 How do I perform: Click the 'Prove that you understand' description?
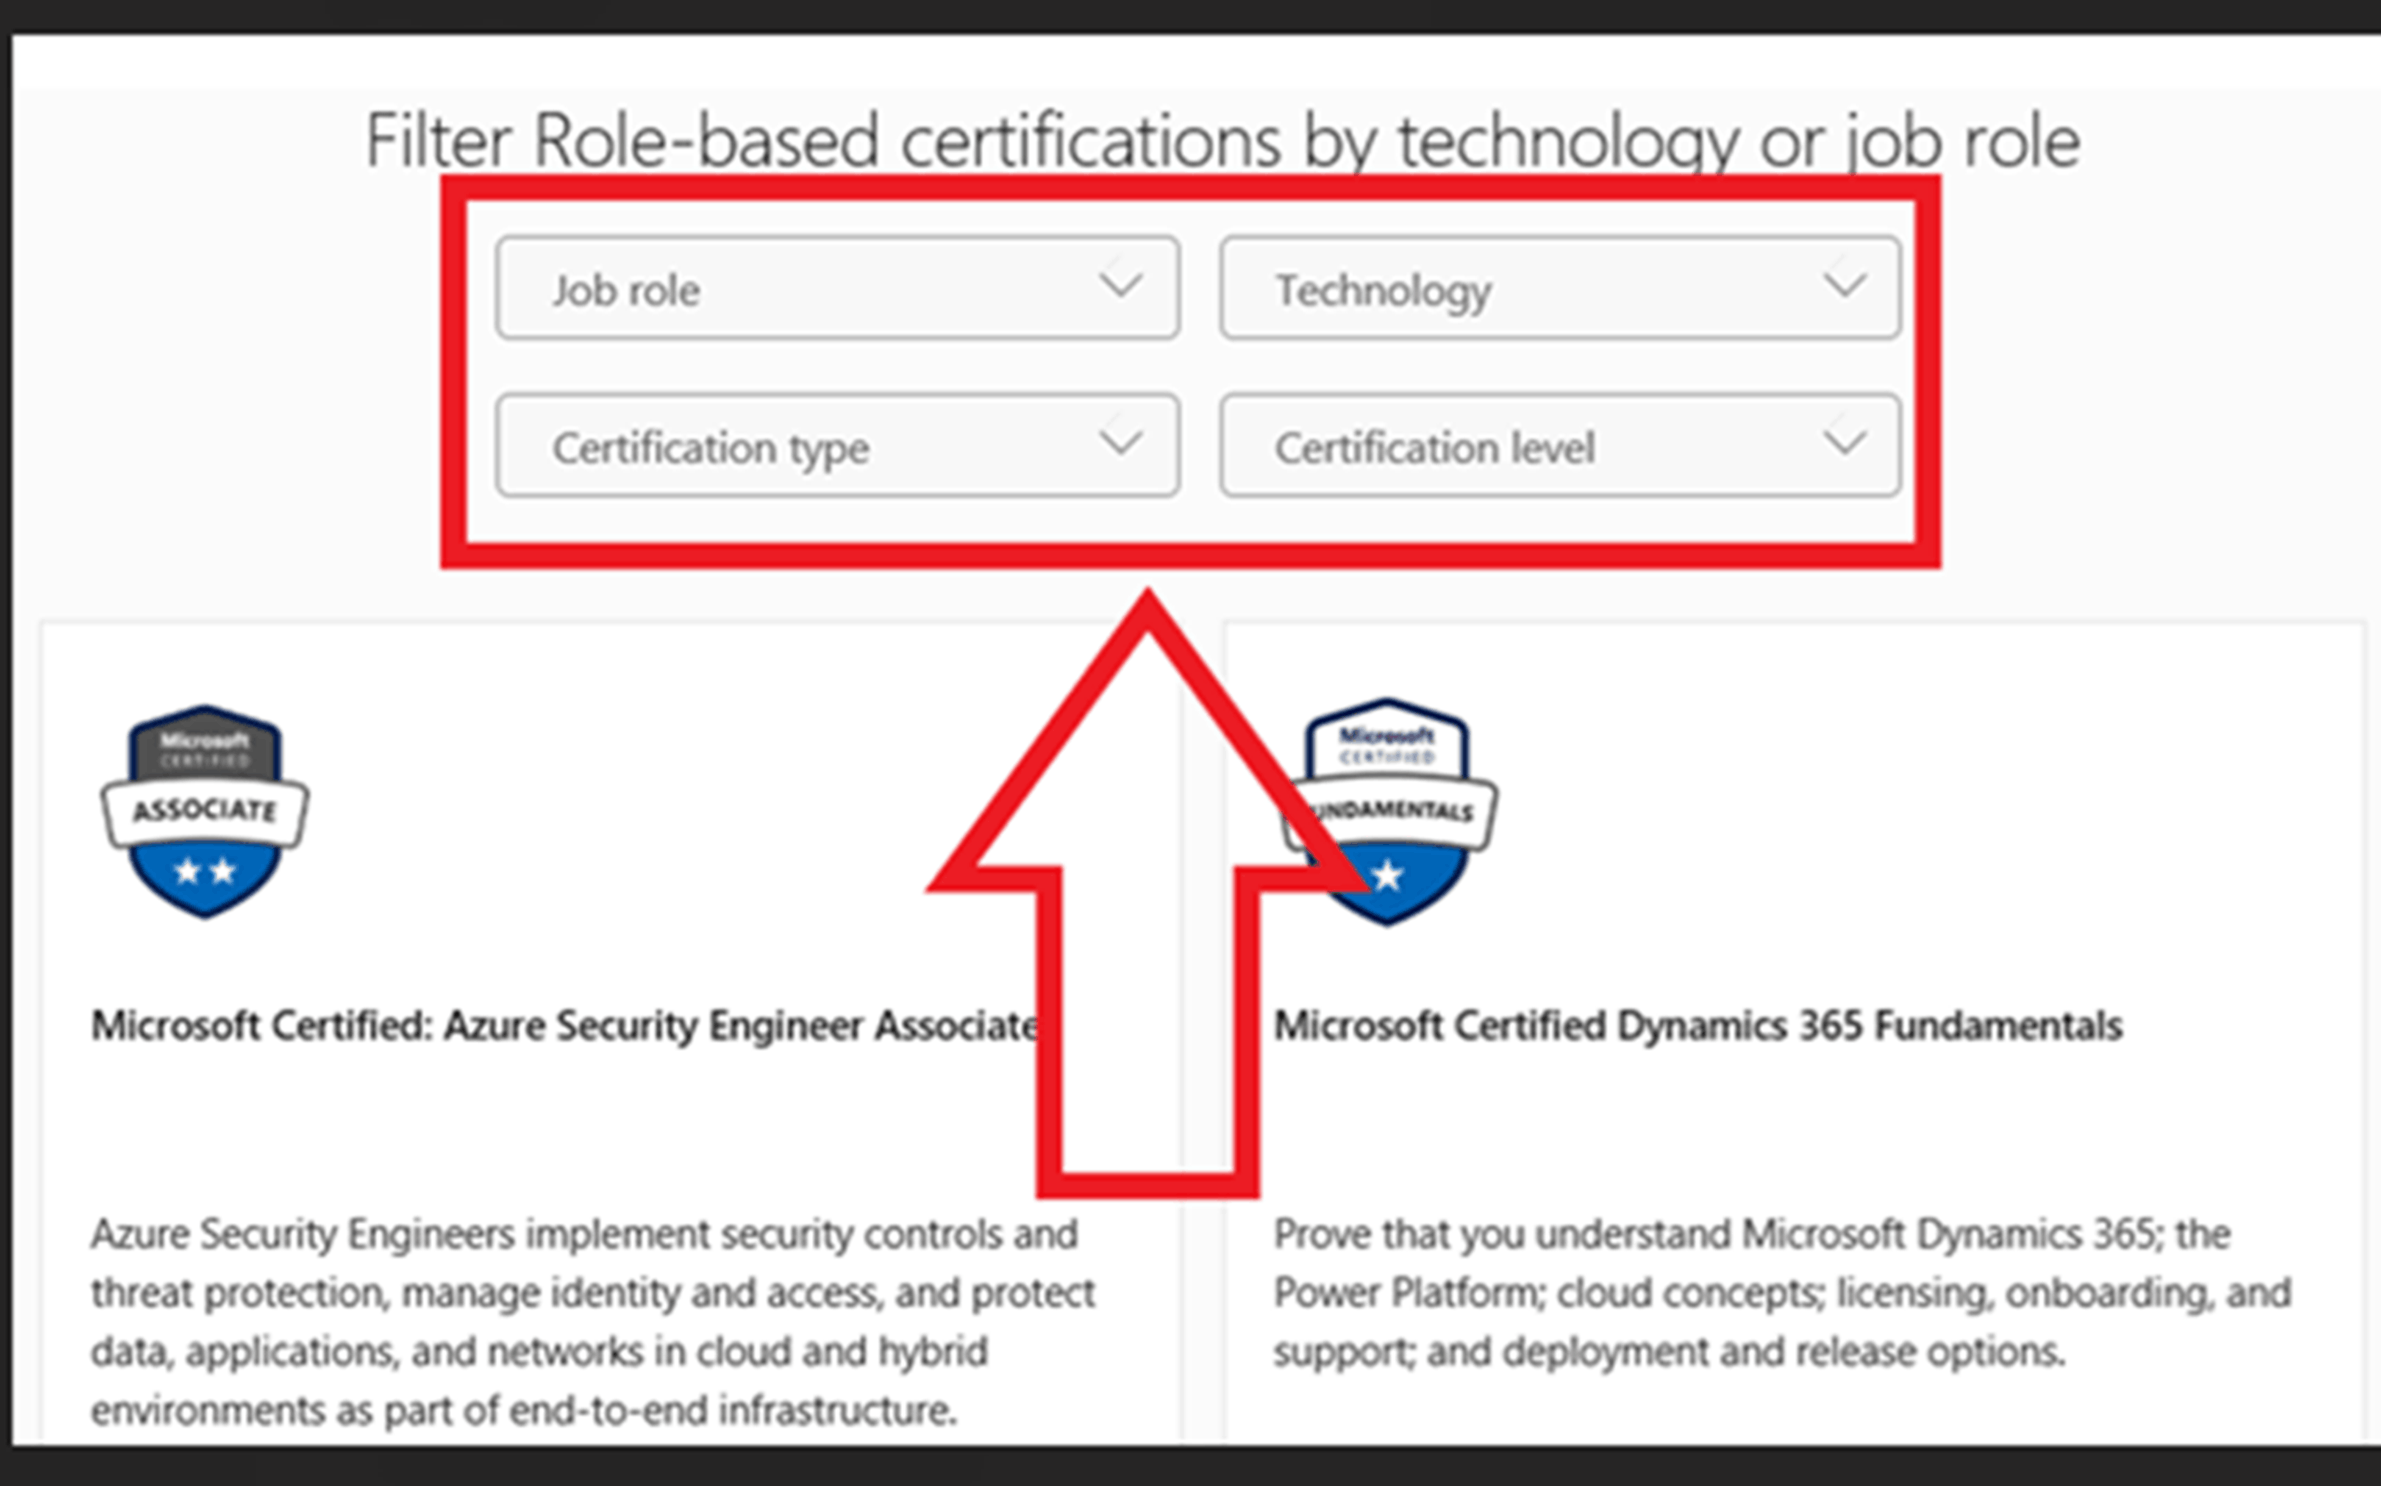pyautogui.click(x=1782, y=1292)
